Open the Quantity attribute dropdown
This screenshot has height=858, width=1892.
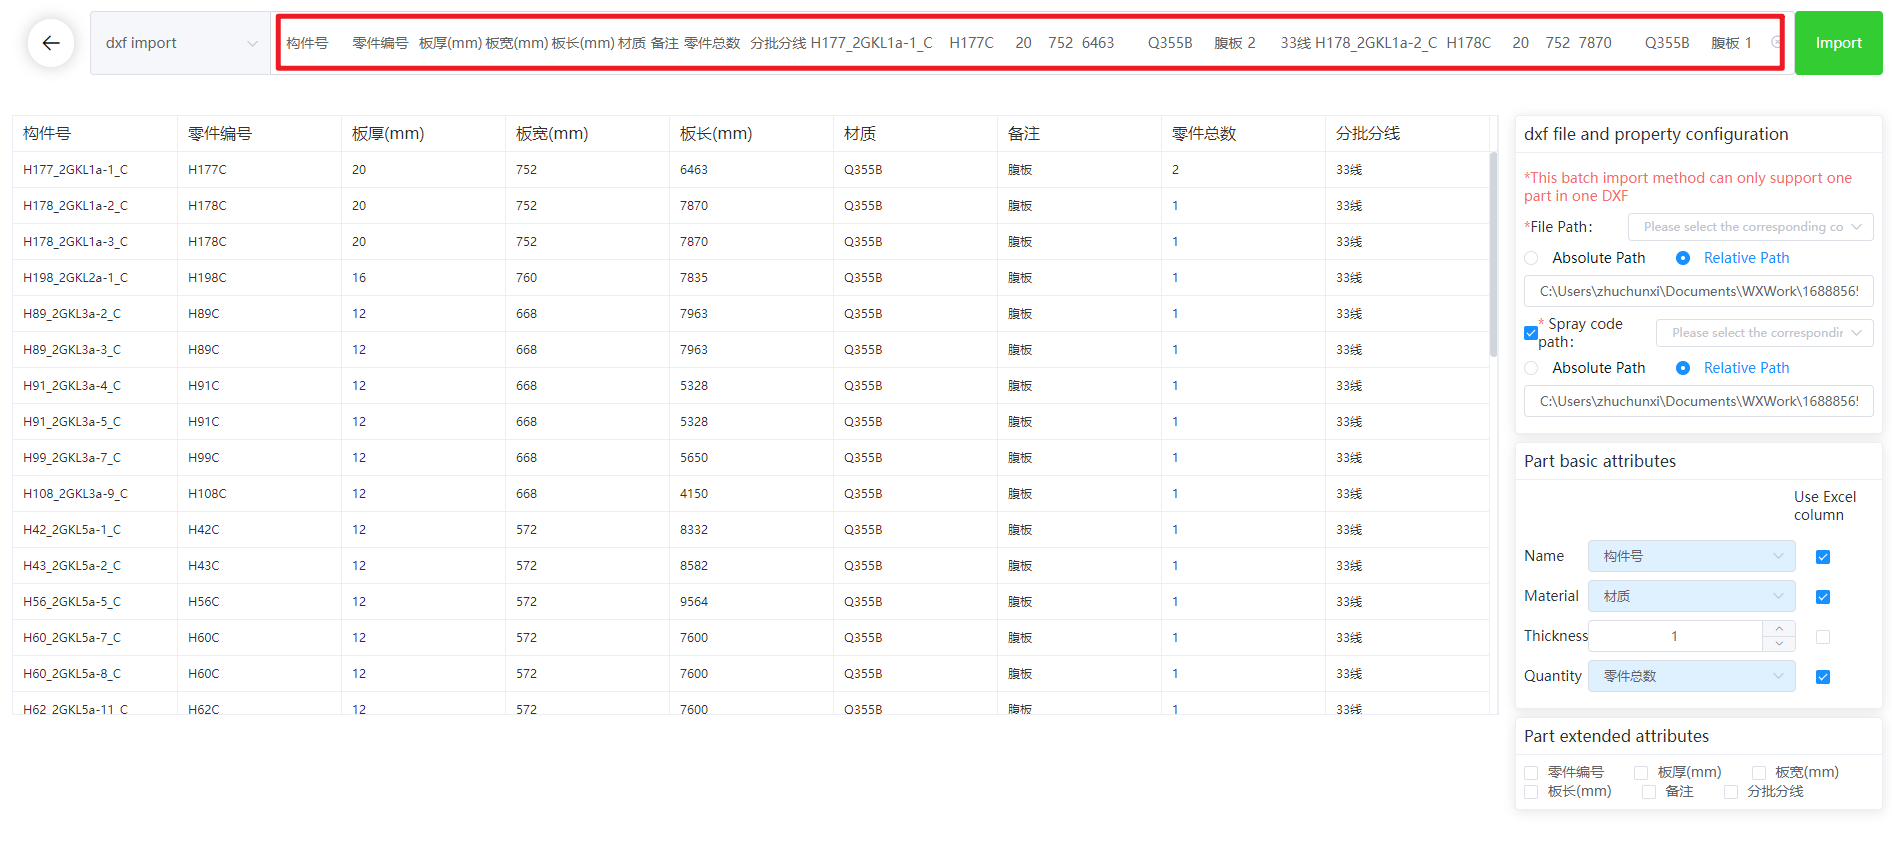pyautogui.click(x=1691, y=676)
